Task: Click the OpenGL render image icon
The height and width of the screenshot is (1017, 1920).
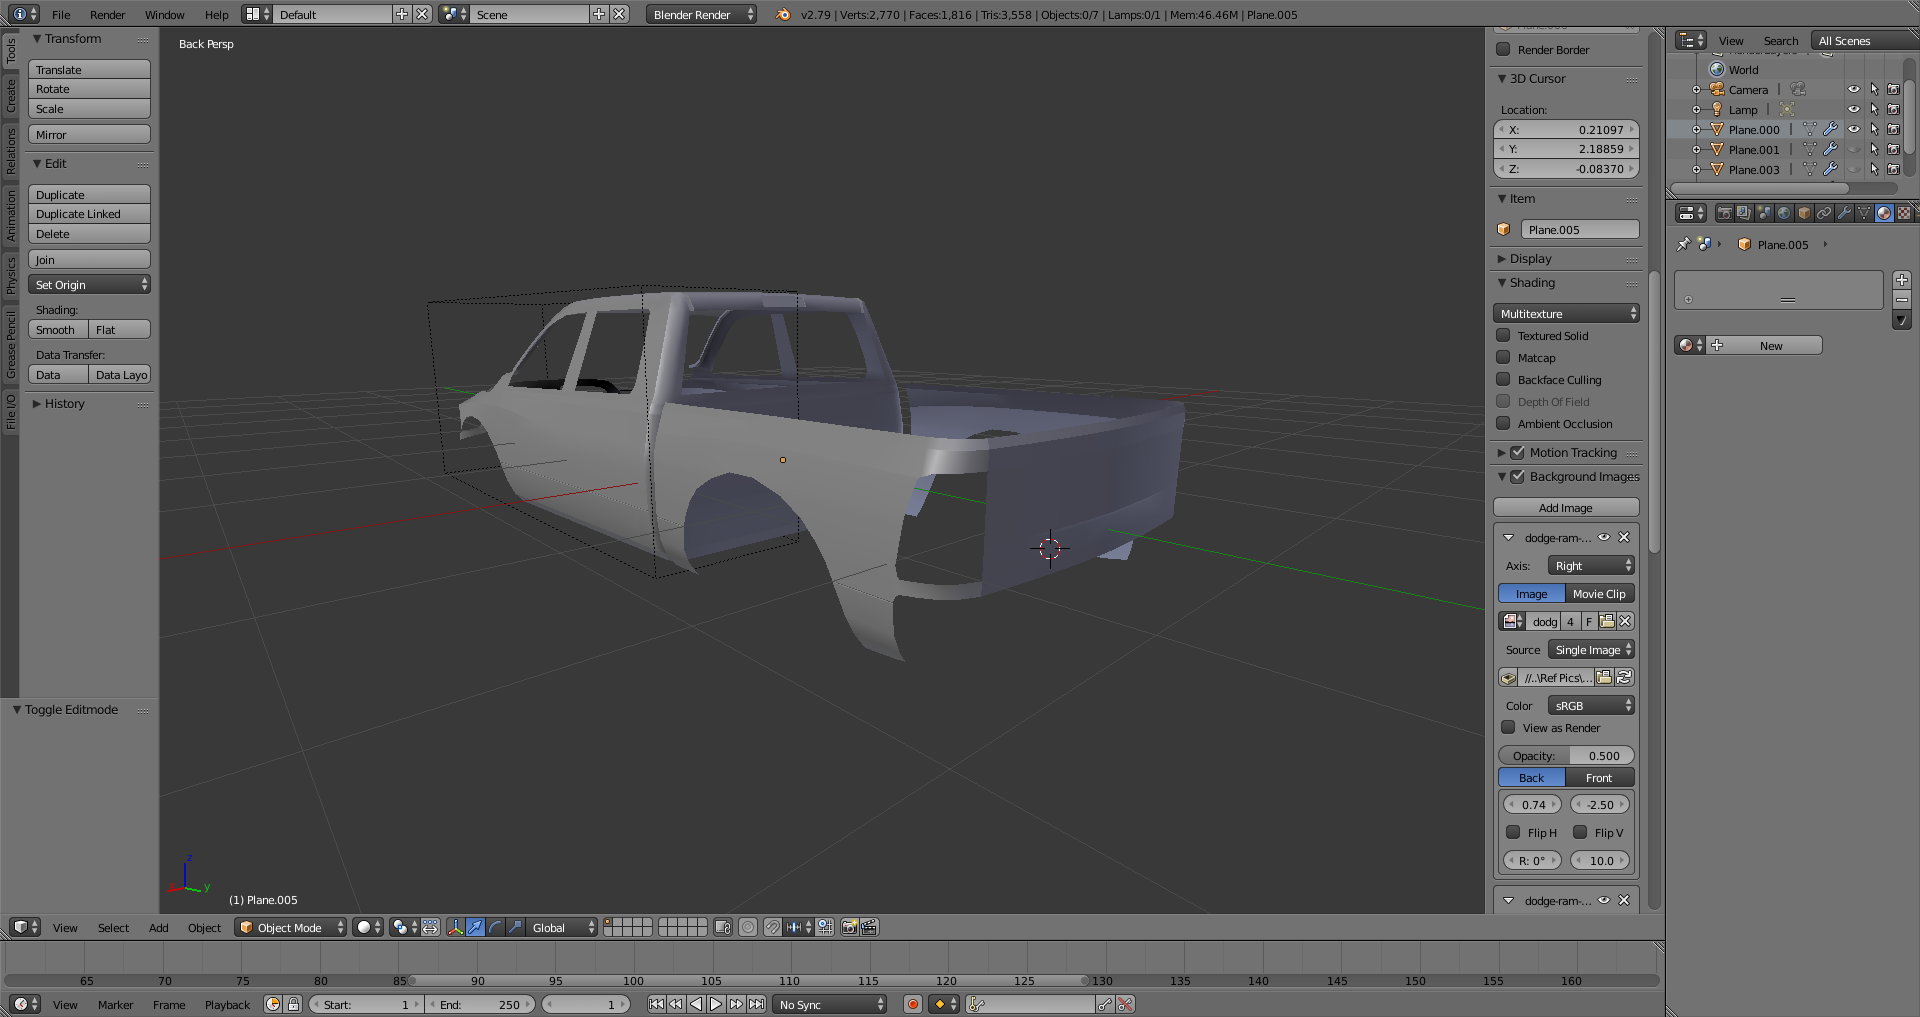Action: 849,927
